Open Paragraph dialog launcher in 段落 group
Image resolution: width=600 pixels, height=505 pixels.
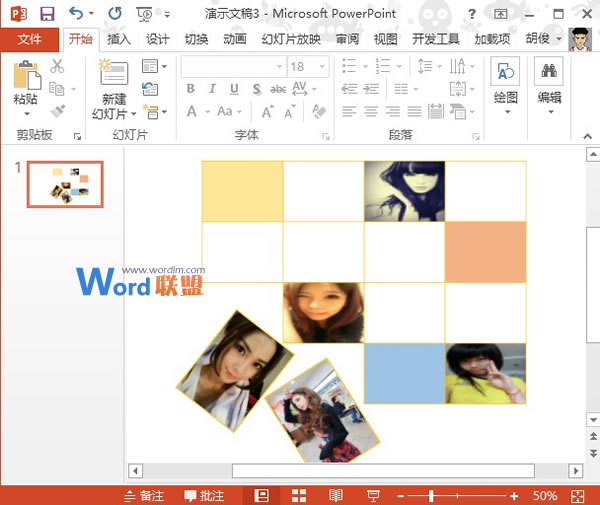(476, 137)
